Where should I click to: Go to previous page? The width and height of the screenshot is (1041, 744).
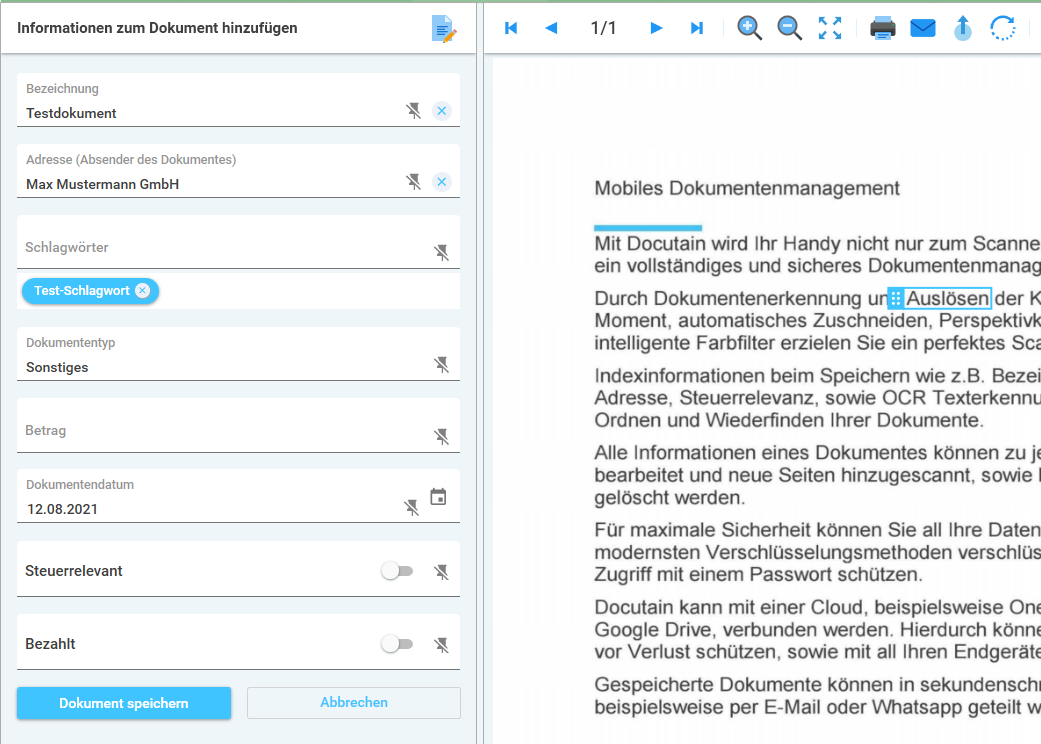click(551, 28)
